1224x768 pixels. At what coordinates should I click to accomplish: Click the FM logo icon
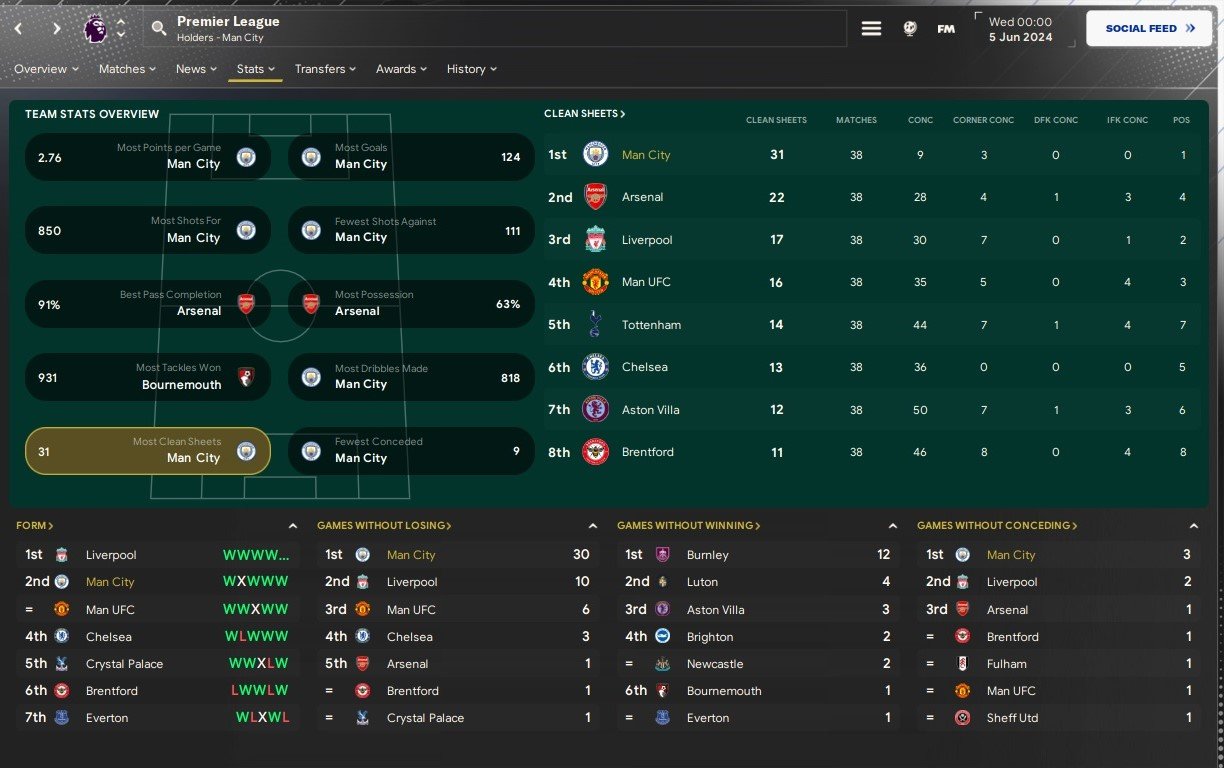[945, 29]
